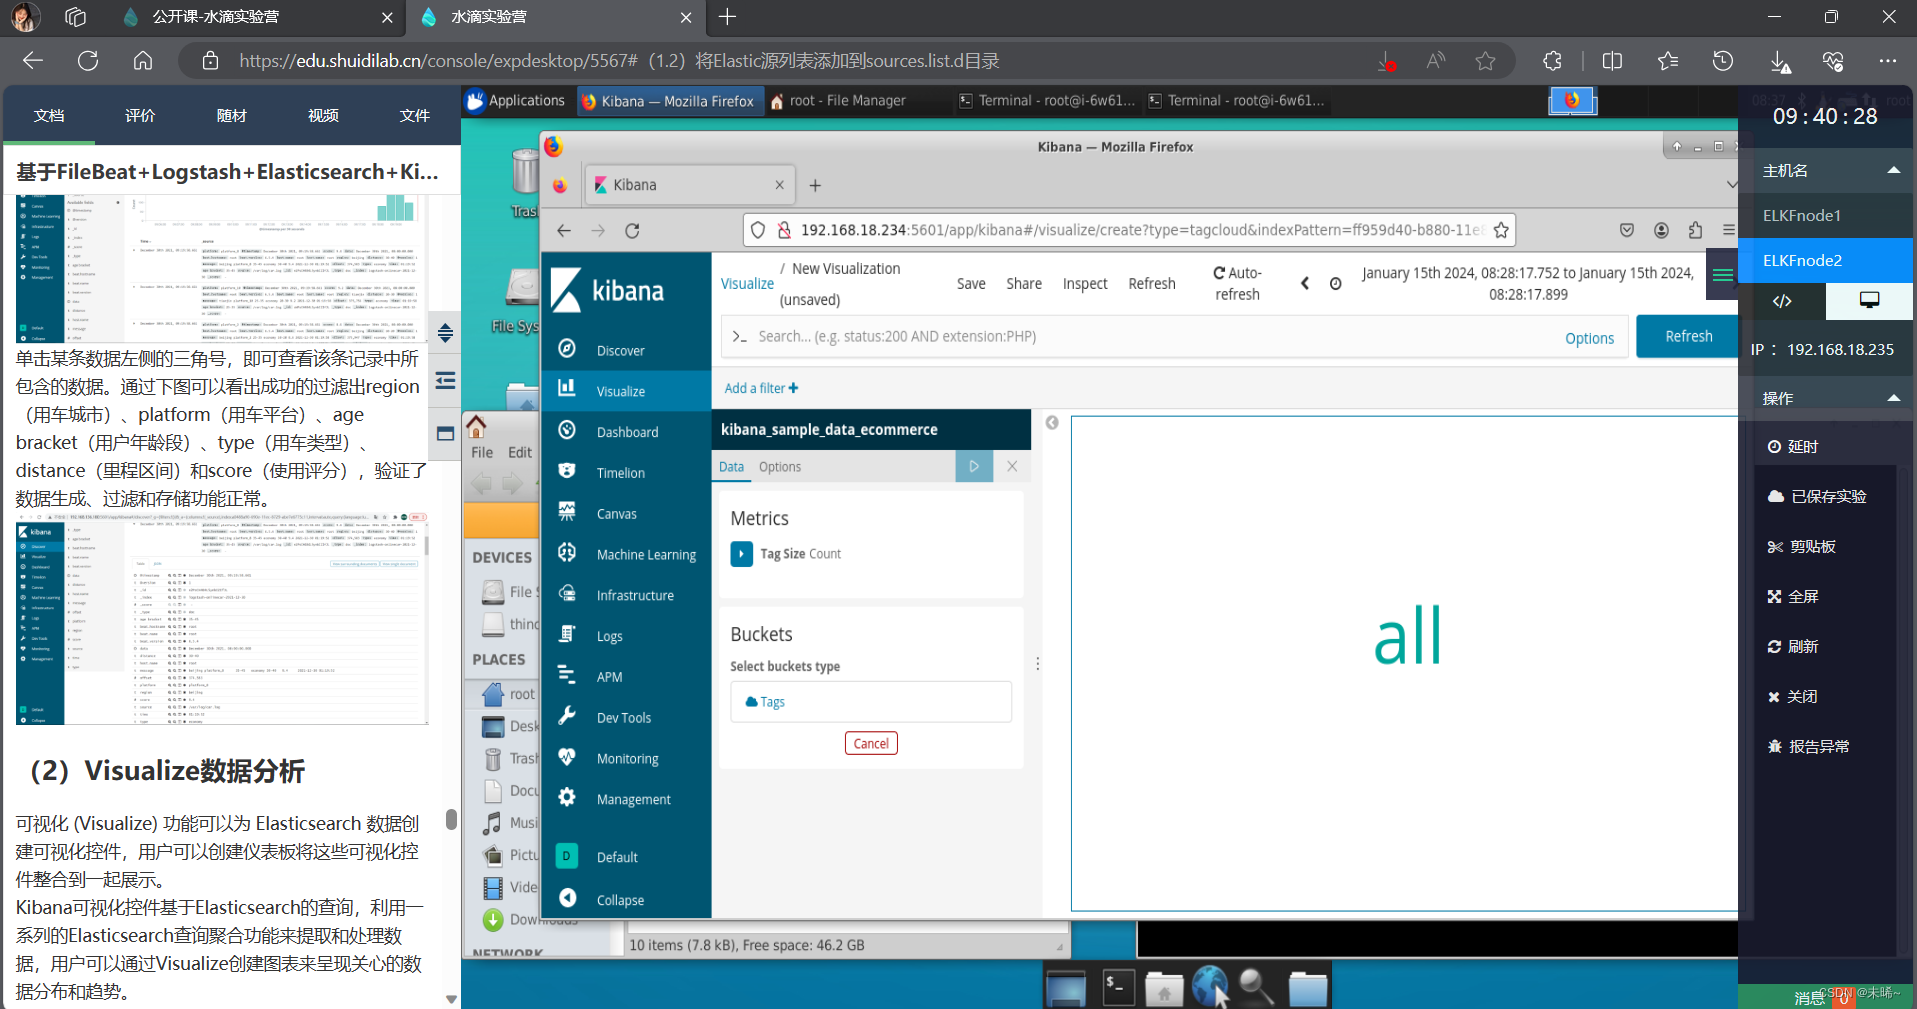Image resolution: width=1917 pixels, height=1009 pixels.
Task: Click Add a filter link
Action: [761, 388]
